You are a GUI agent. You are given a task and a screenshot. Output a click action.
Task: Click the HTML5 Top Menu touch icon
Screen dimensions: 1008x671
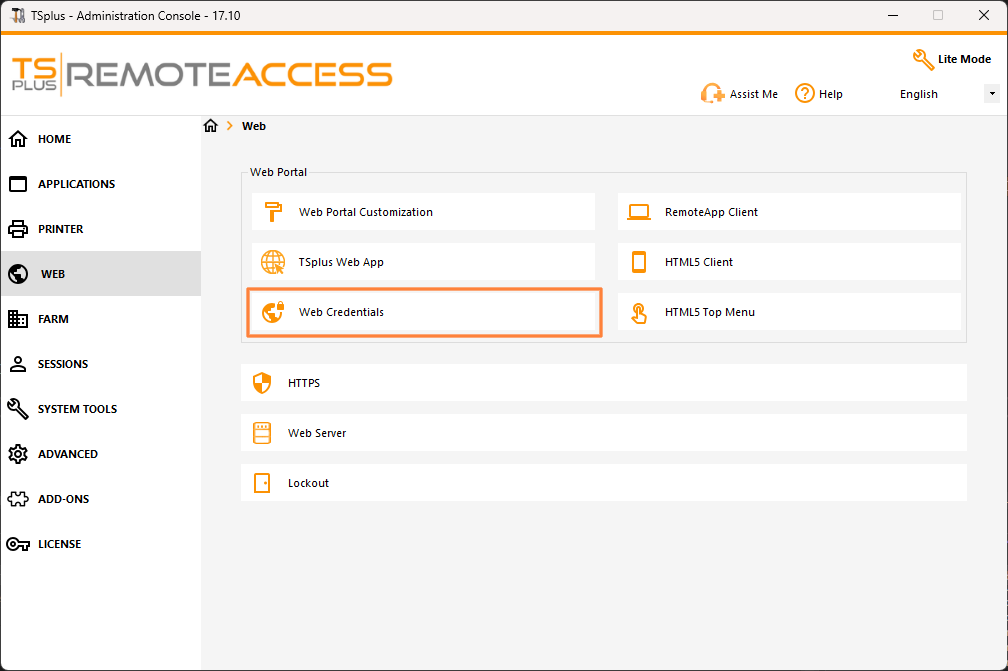point(638,312)
